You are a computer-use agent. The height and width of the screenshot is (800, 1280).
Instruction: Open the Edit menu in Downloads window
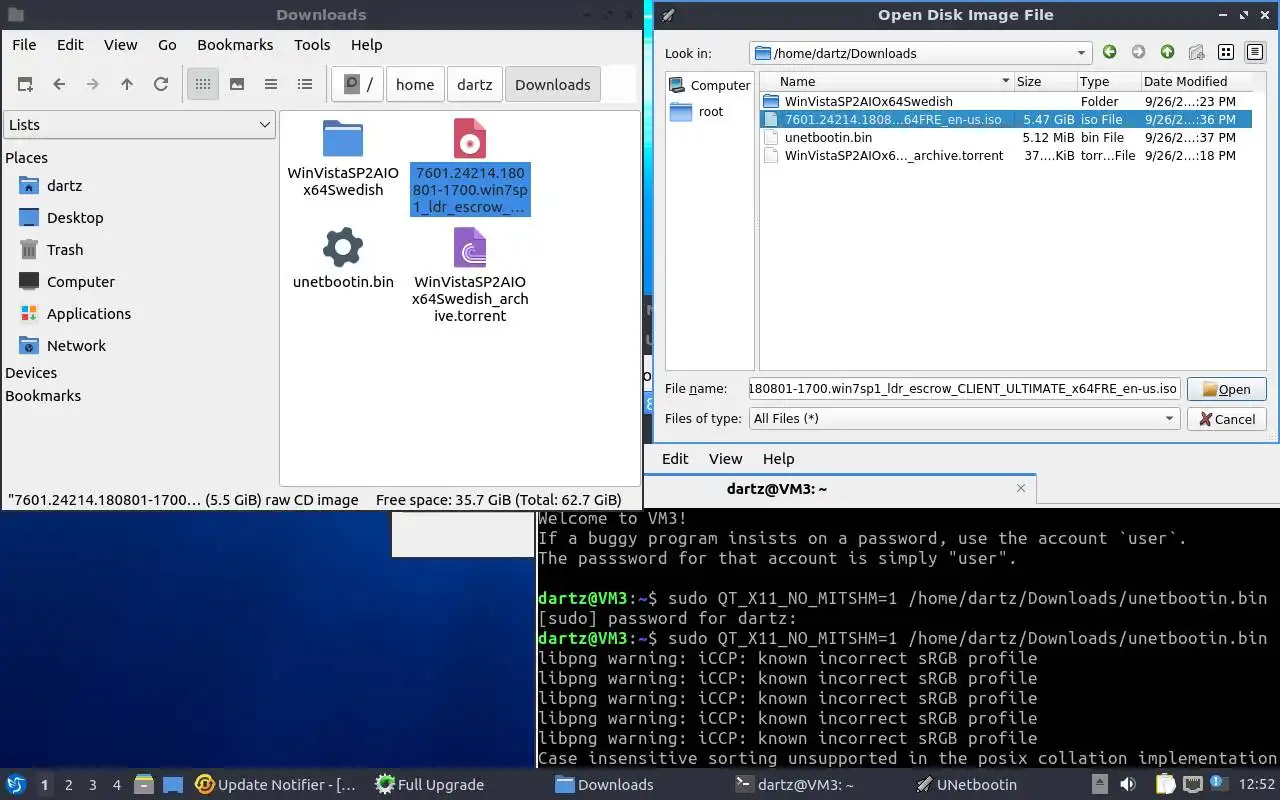pos(70,45)
